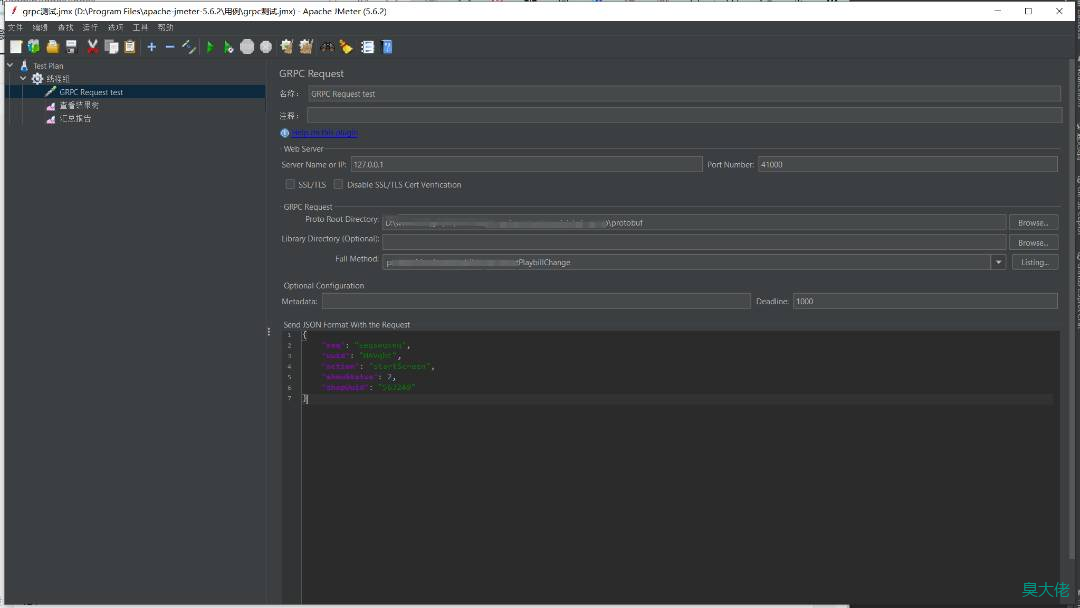The width and height of the screenshot is (1080, 608).
Task: Open Search with the binoculars icon
Action: pos(327,47)
